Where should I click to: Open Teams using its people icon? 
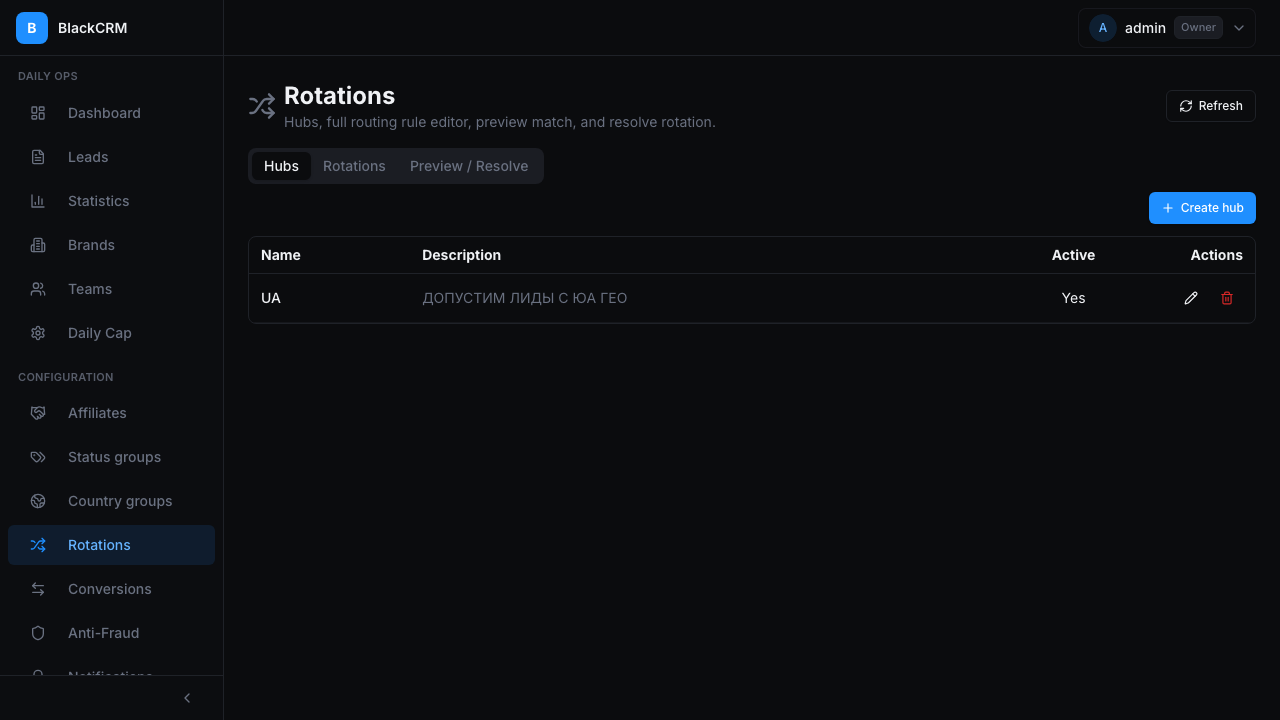(38, 289)
